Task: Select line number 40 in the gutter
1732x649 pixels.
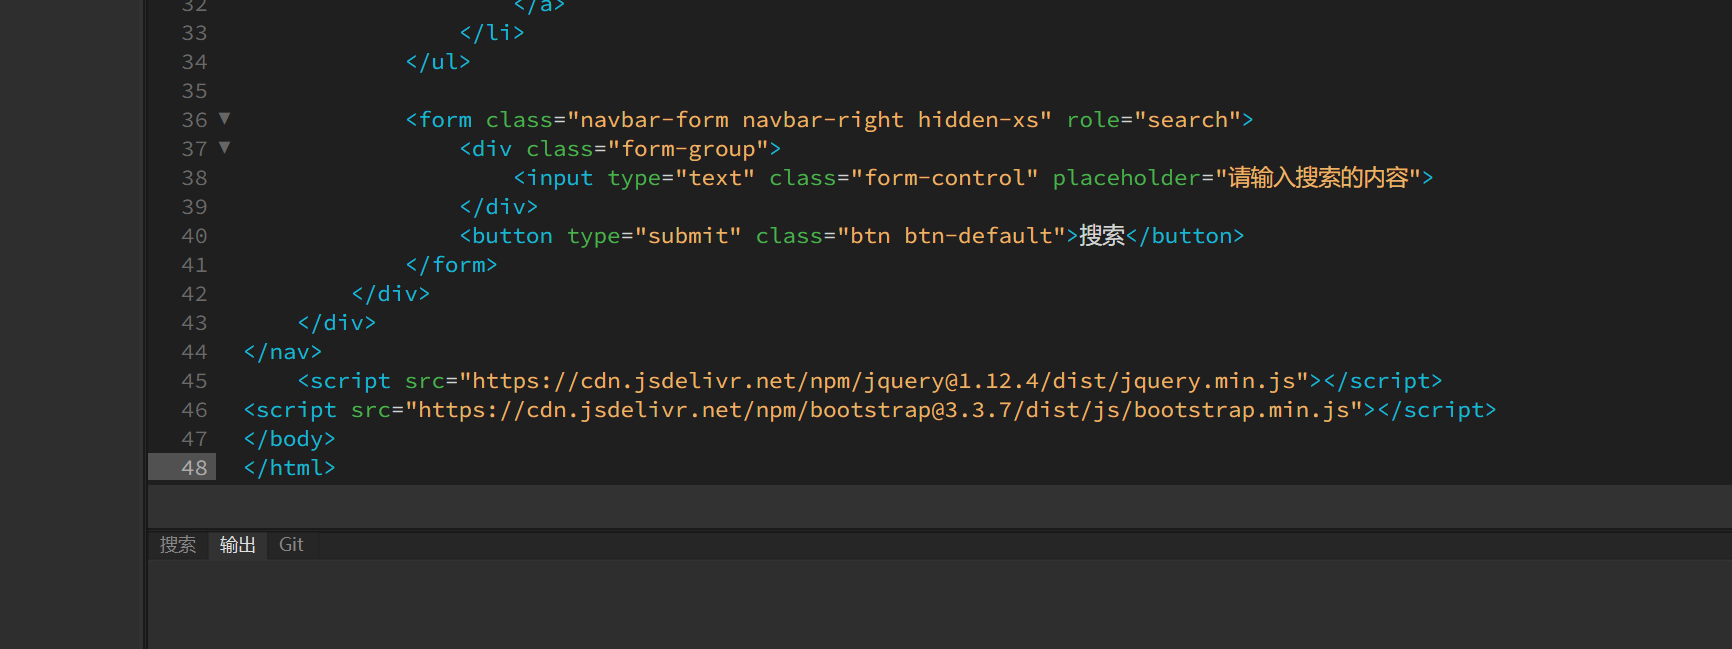Action: tap(194, 236)
